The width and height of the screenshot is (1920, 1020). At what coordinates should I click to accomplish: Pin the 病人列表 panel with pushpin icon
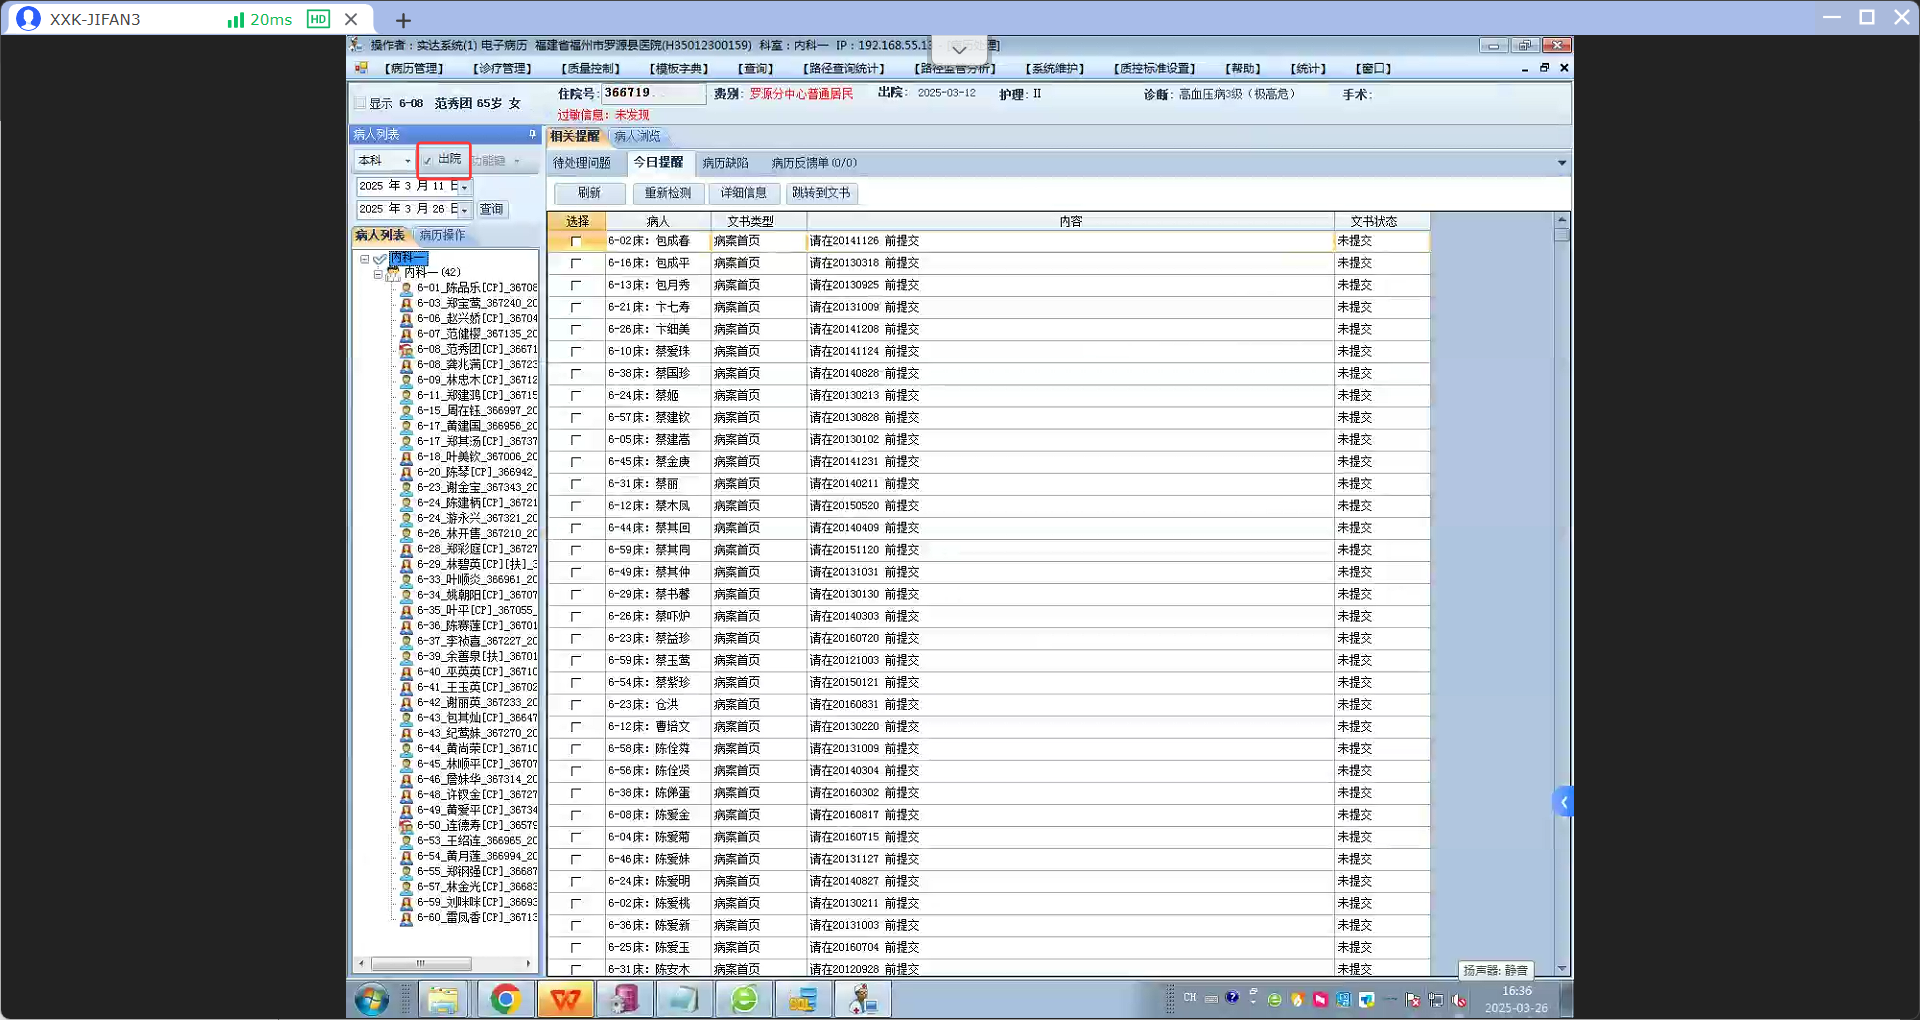532,134
